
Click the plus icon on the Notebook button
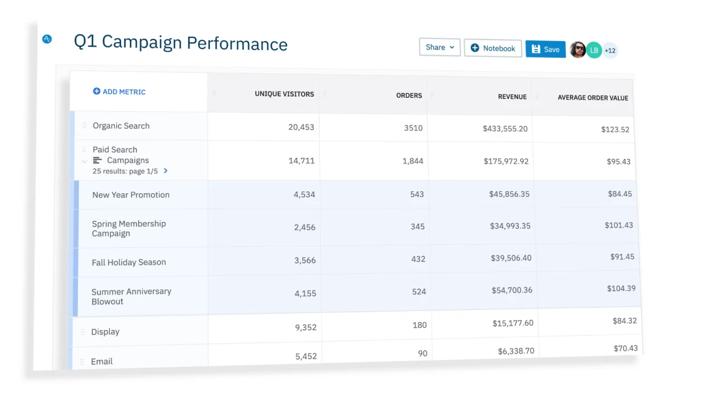(x=475, y=48)
